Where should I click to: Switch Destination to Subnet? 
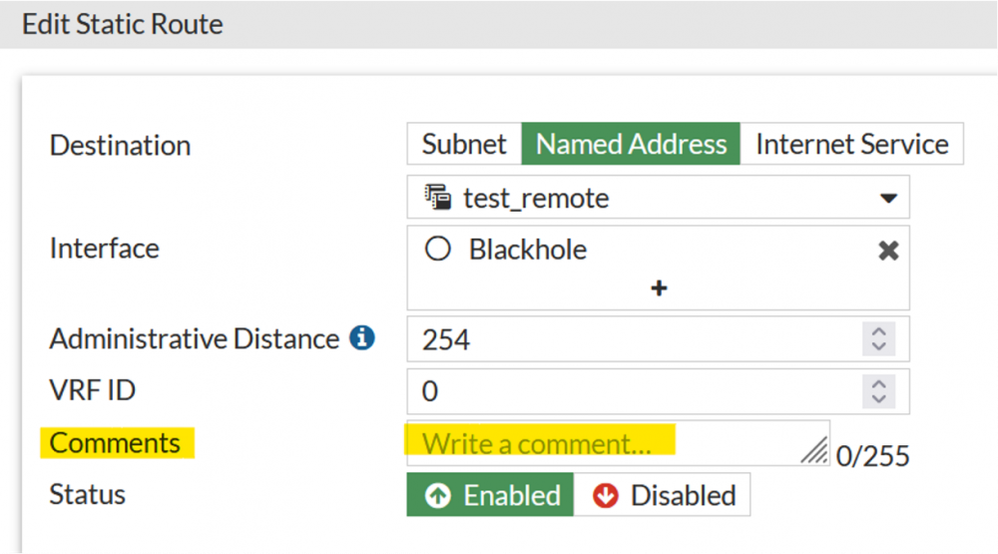point(464,144)
